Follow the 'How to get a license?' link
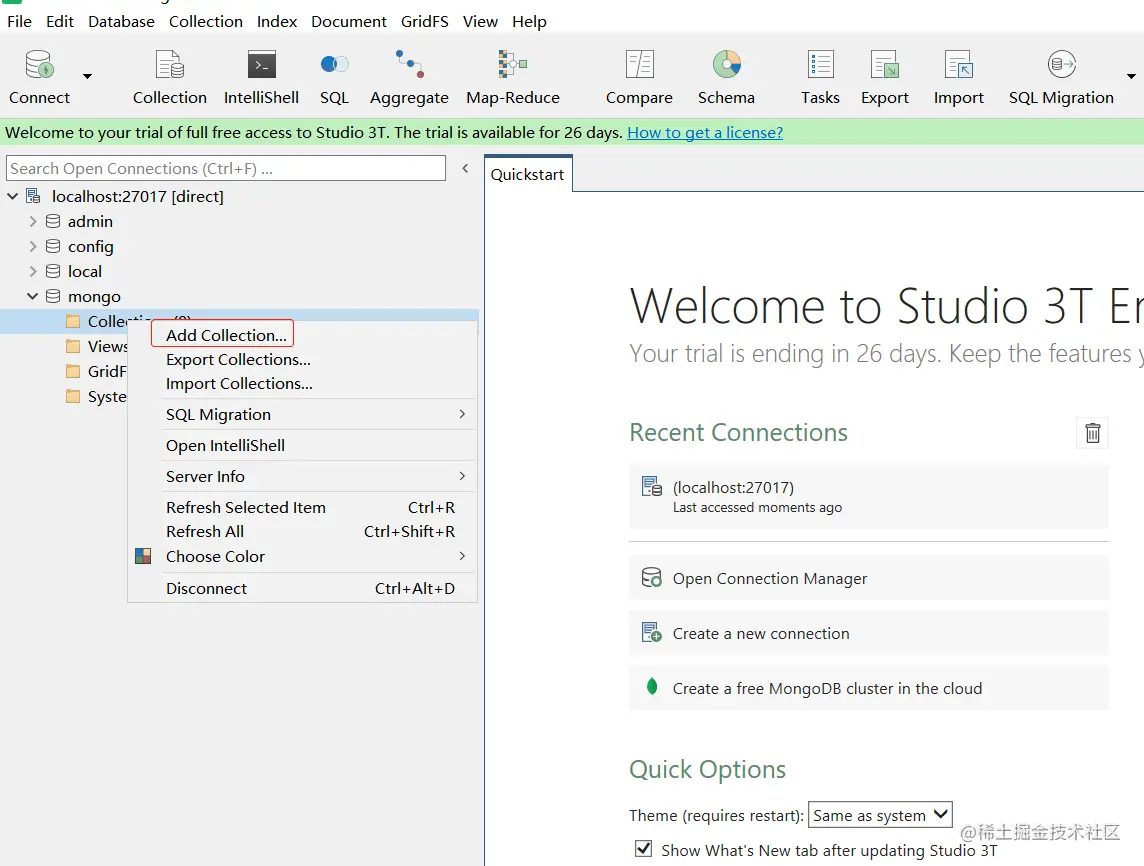Image resolution: width=1144 pixels, height=866 pixels. coord(705,133)
